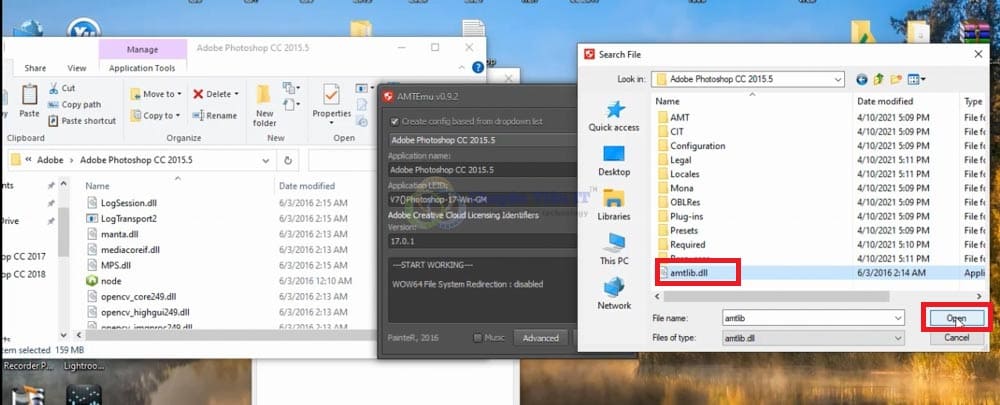The image size is (1000, 405).
Task: Click the Up one level icon in Search File dialog
Action: tap(879, 80)
